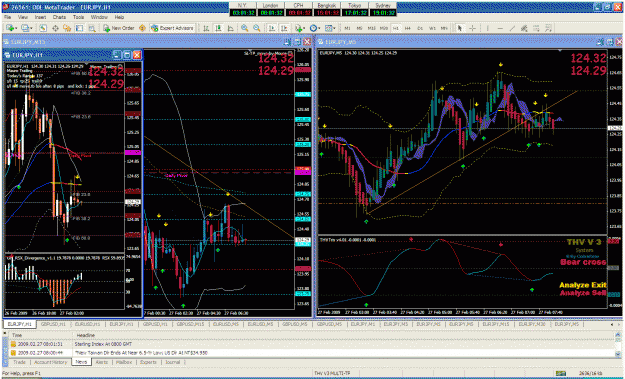Create a new chart from toolbar

(10, 28)
